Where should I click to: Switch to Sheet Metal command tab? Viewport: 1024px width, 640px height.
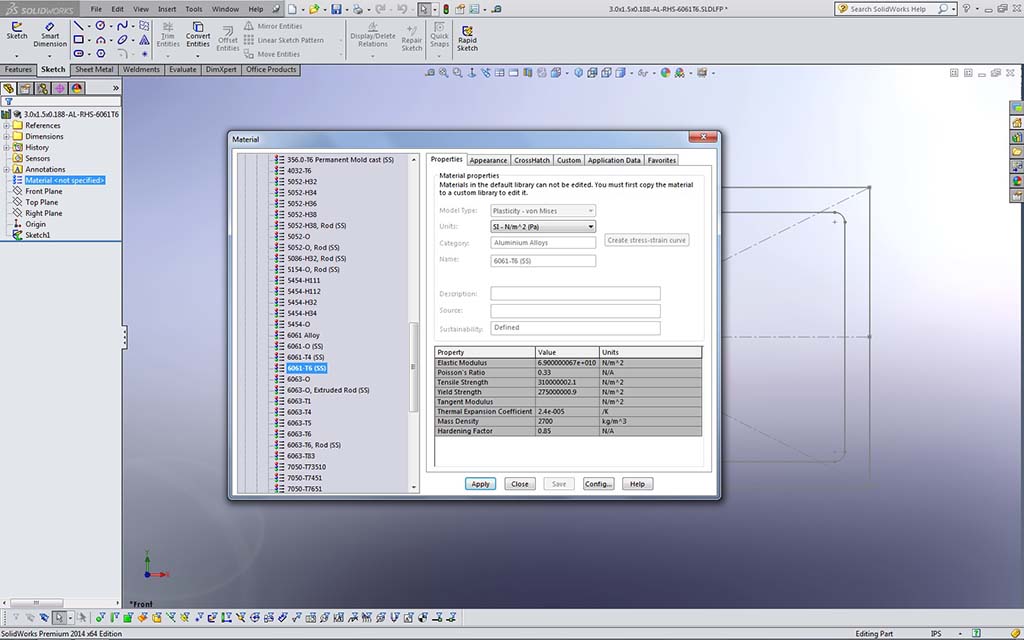[94, 70]
